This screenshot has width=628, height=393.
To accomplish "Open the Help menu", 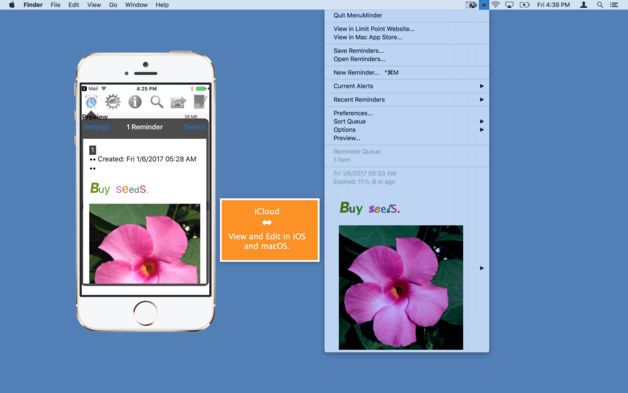I will 162,5.
